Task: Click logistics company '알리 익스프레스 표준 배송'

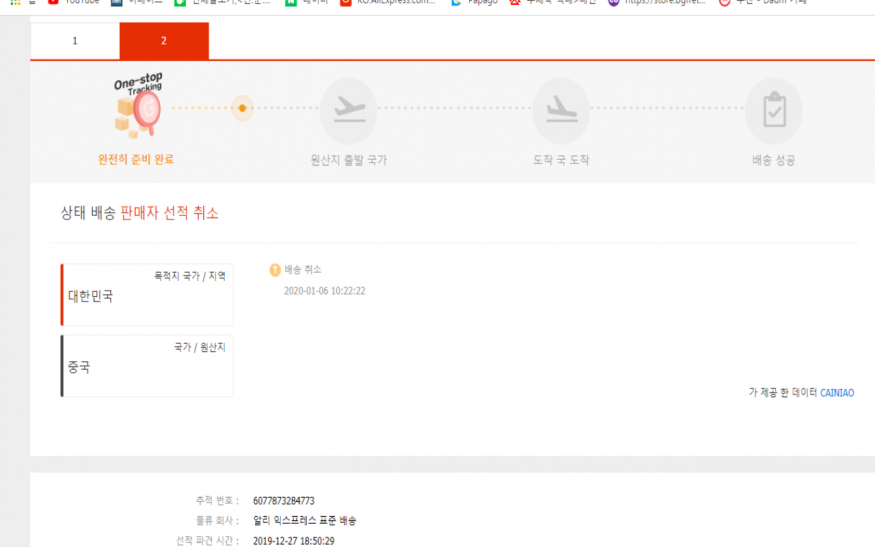Action: [305, 520]
